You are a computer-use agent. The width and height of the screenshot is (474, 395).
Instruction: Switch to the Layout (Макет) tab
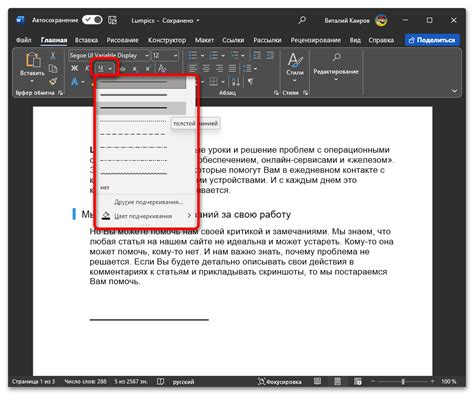(204, 40)
